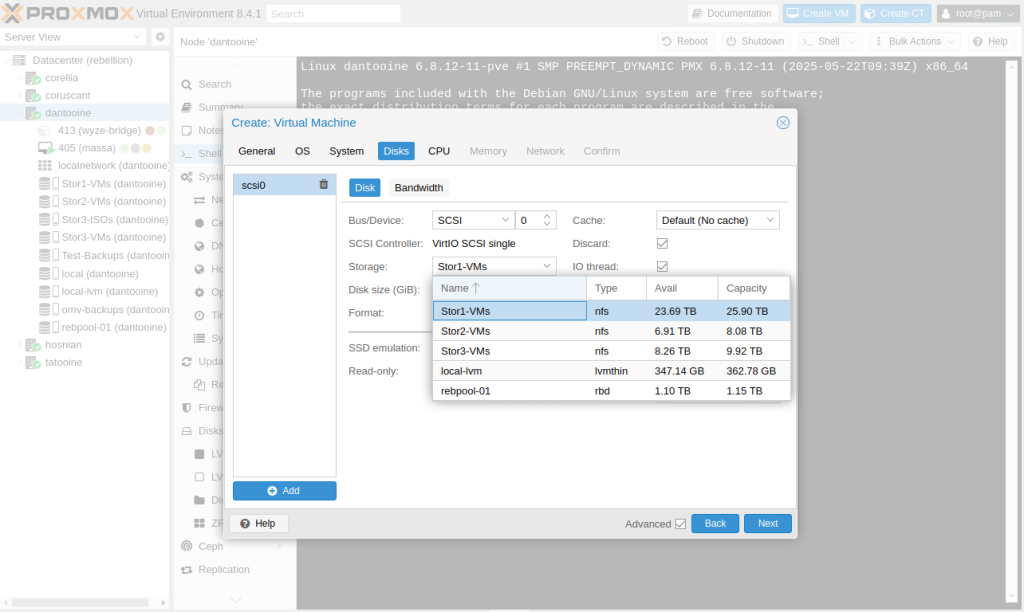The width and height of the screenshot is (1024, 612).
Task: Click the Search magnifier icon in node menu
Action: pos(187,84)
